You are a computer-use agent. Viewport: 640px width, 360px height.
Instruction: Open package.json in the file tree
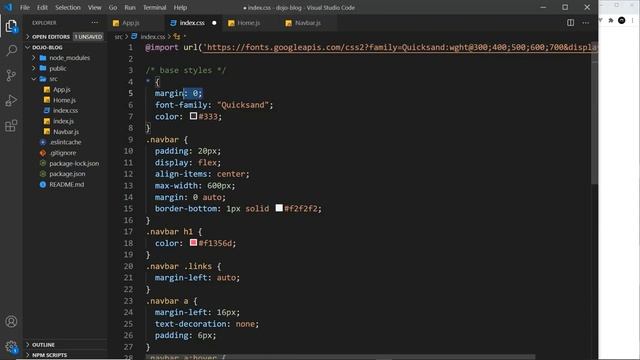[x=67, y=174]
